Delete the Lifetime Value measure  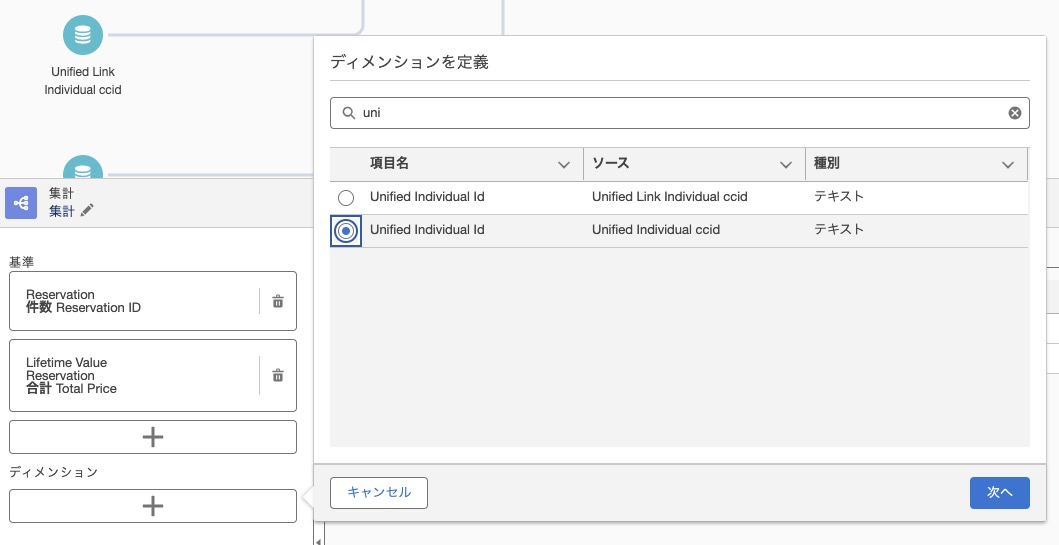(x=278, y=375)
